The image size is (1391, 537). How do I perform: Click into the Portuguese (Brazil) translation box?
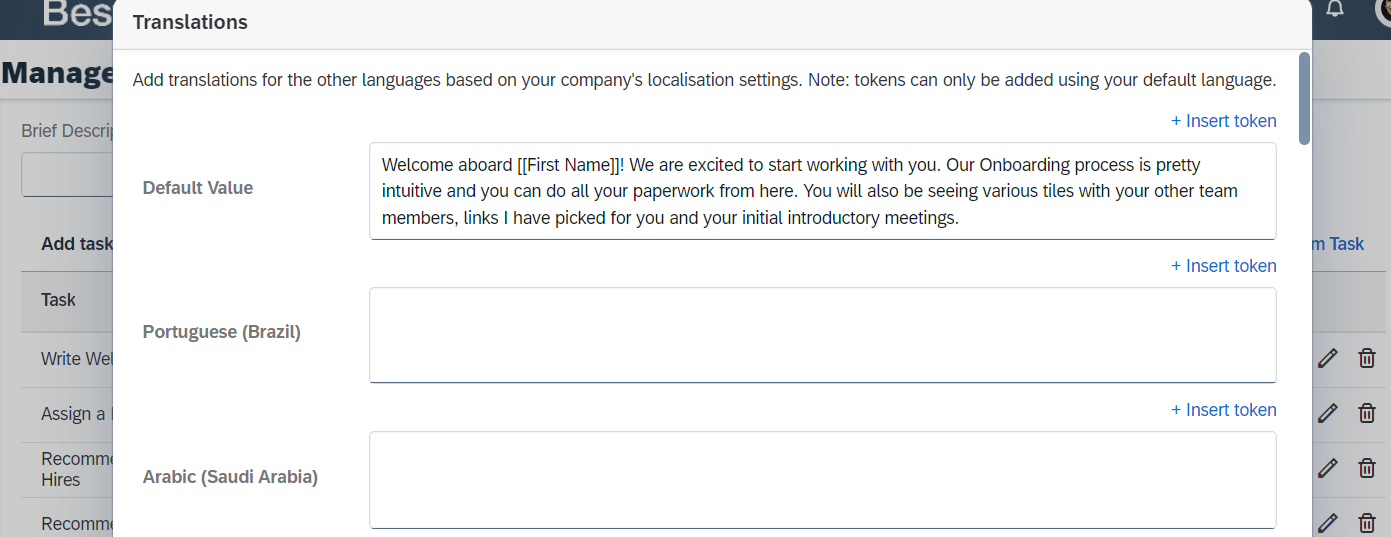823,335
